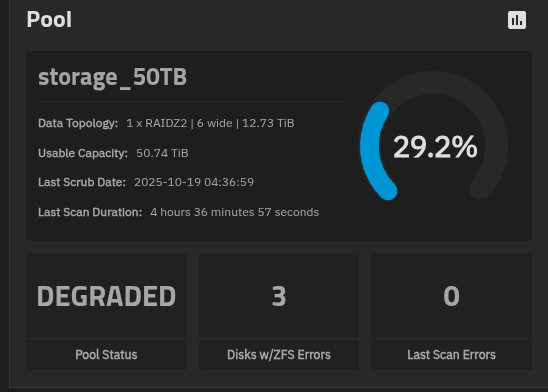Image resolution: width=548 pixels, height=392 pixels.
Task: Click the 0 last scan errors count
Action: tap(451, 296)
